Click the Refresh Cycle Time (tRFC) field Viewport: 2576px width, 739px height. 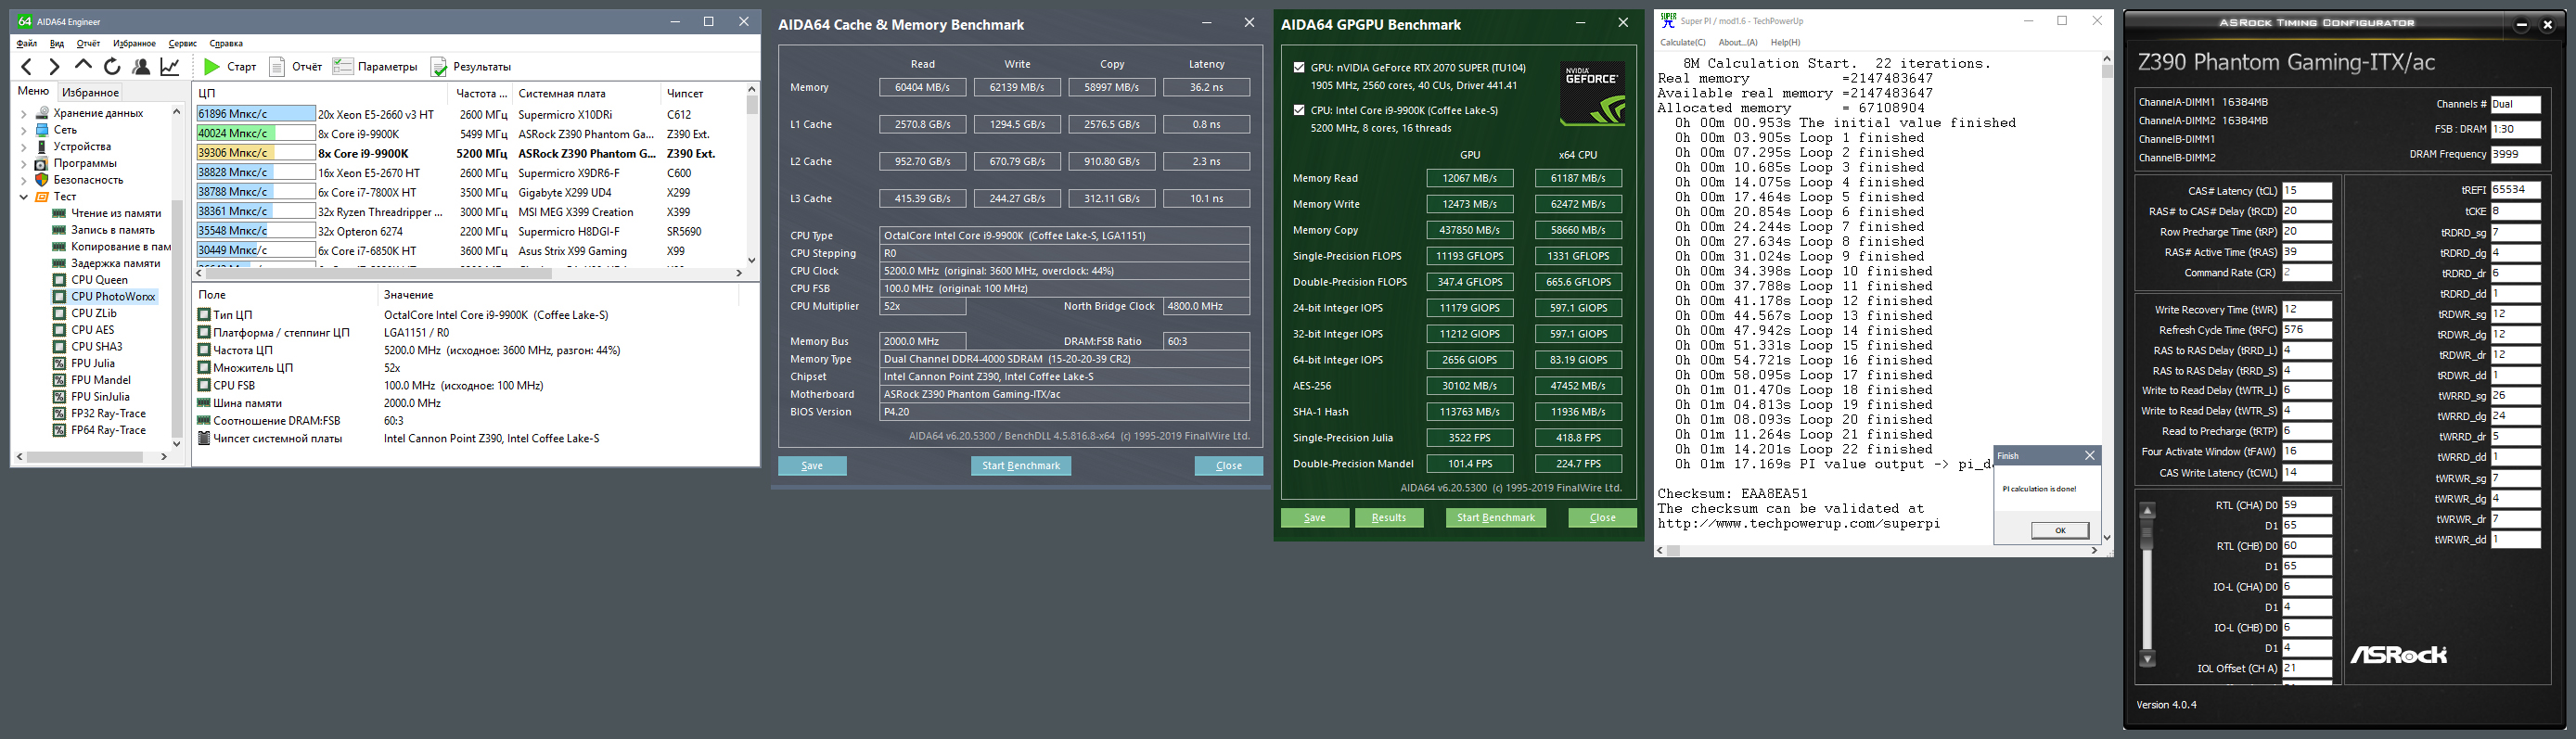(2308, 330)
